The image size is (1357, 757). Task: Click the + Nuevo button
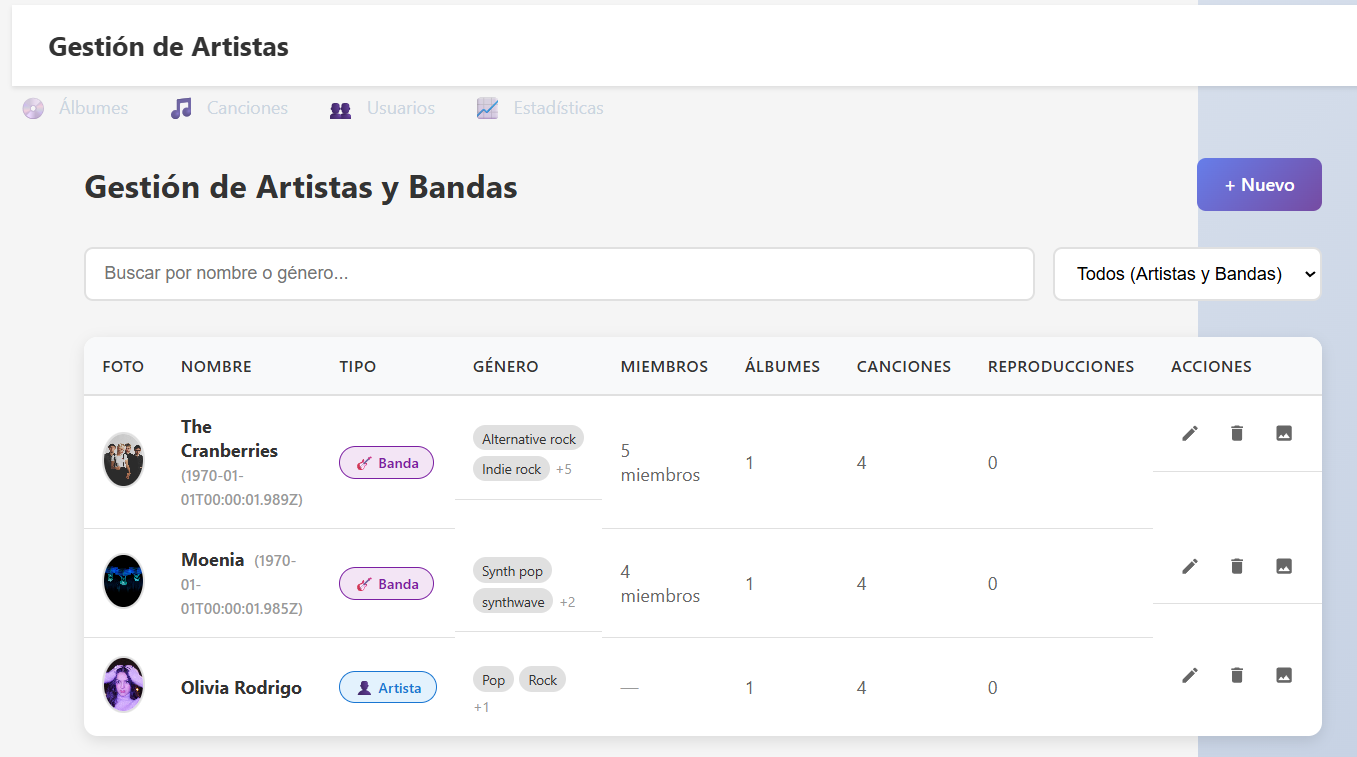click(1259, 185)
